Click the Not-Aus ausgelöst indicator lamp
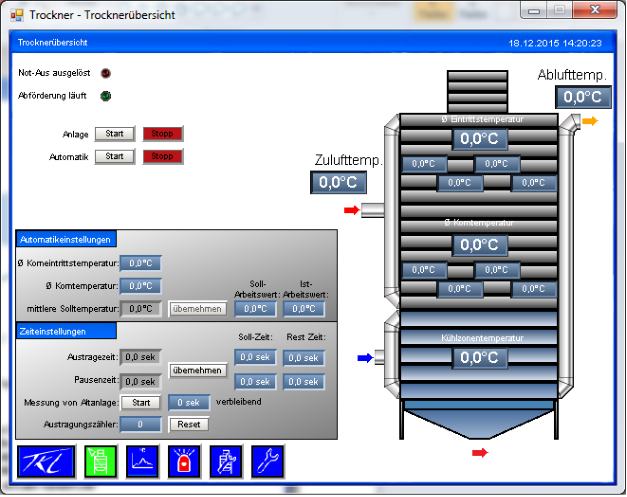This screenshot has height=497, width=627. click(x=106, y=73)
